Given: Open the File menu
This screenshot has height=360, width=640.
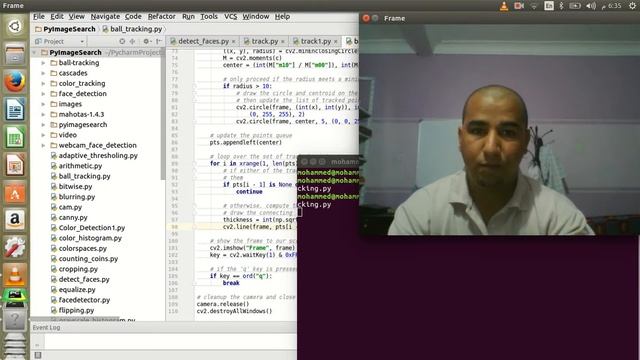Looking at the screenshot, I should [39, 16].
